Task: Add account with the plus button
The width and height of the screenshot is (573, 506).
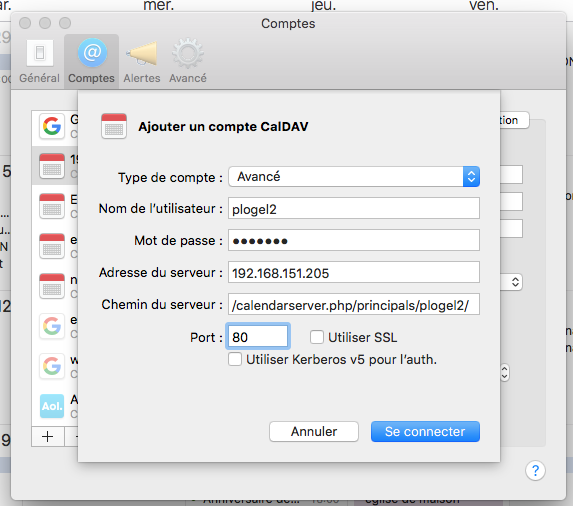Action: (48, 436)
